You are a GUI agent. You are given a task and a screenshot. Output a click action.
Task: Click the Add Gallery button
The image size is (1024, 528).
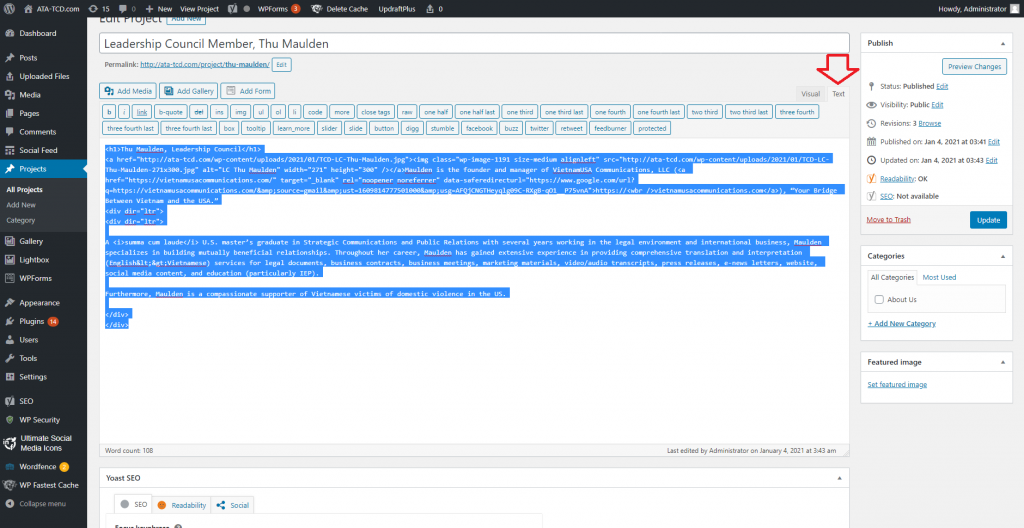(189, 91)
